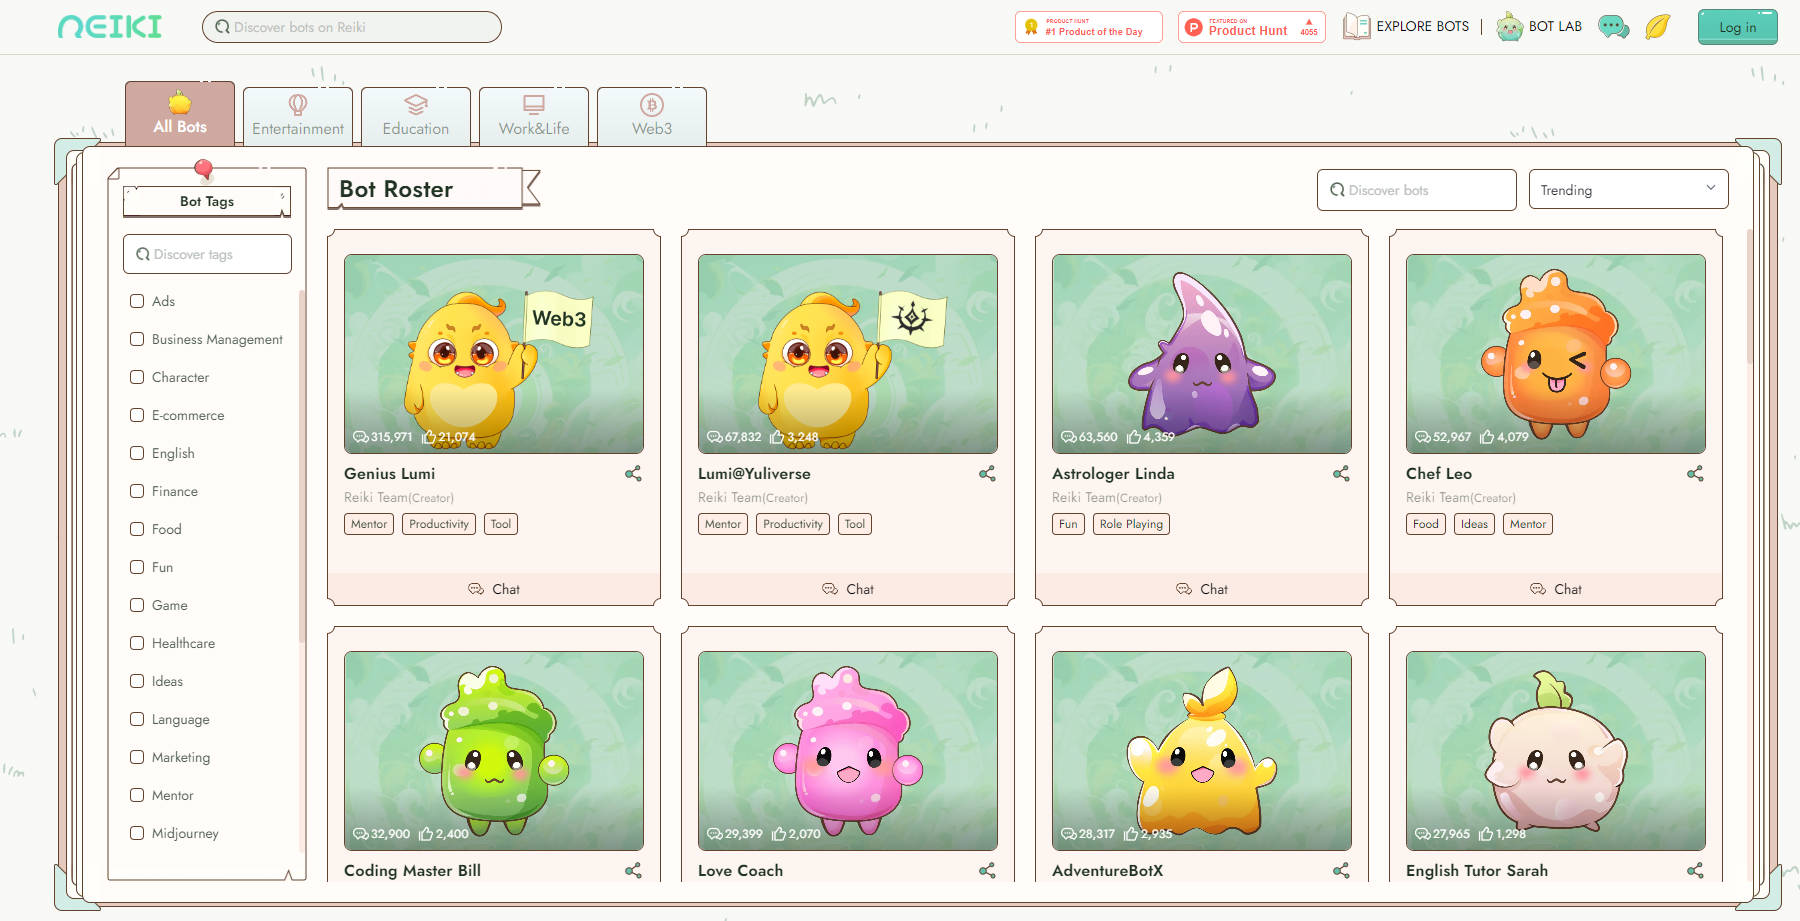
Task: Check the Healthcare tag filter
Action: 137,643
